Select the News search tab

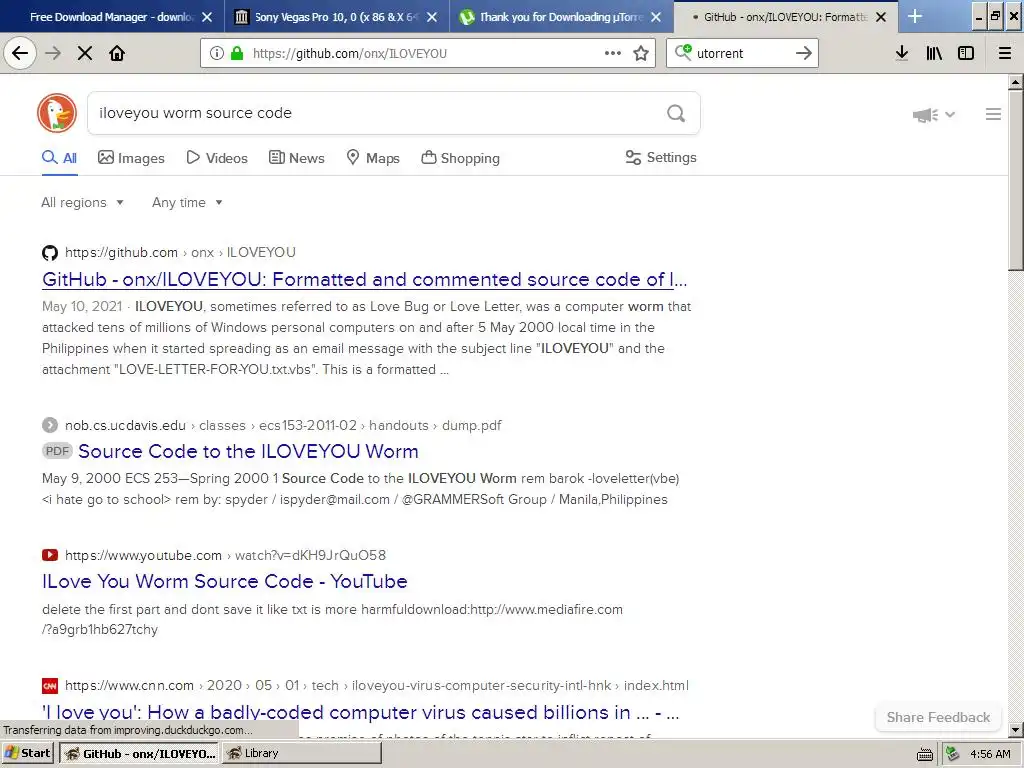pyautogui.click(x=296, y=158)
